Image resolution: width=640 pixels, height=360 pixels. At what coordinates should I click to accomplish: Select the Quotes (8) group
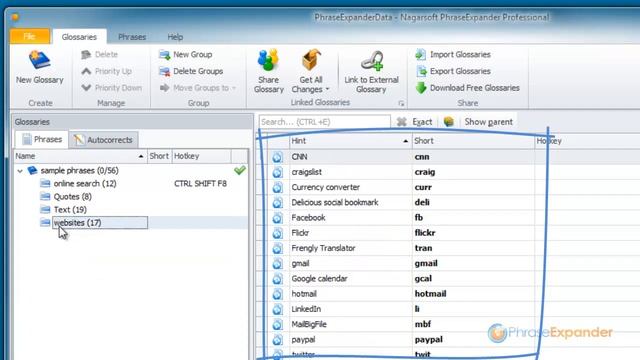coord(73,197)
